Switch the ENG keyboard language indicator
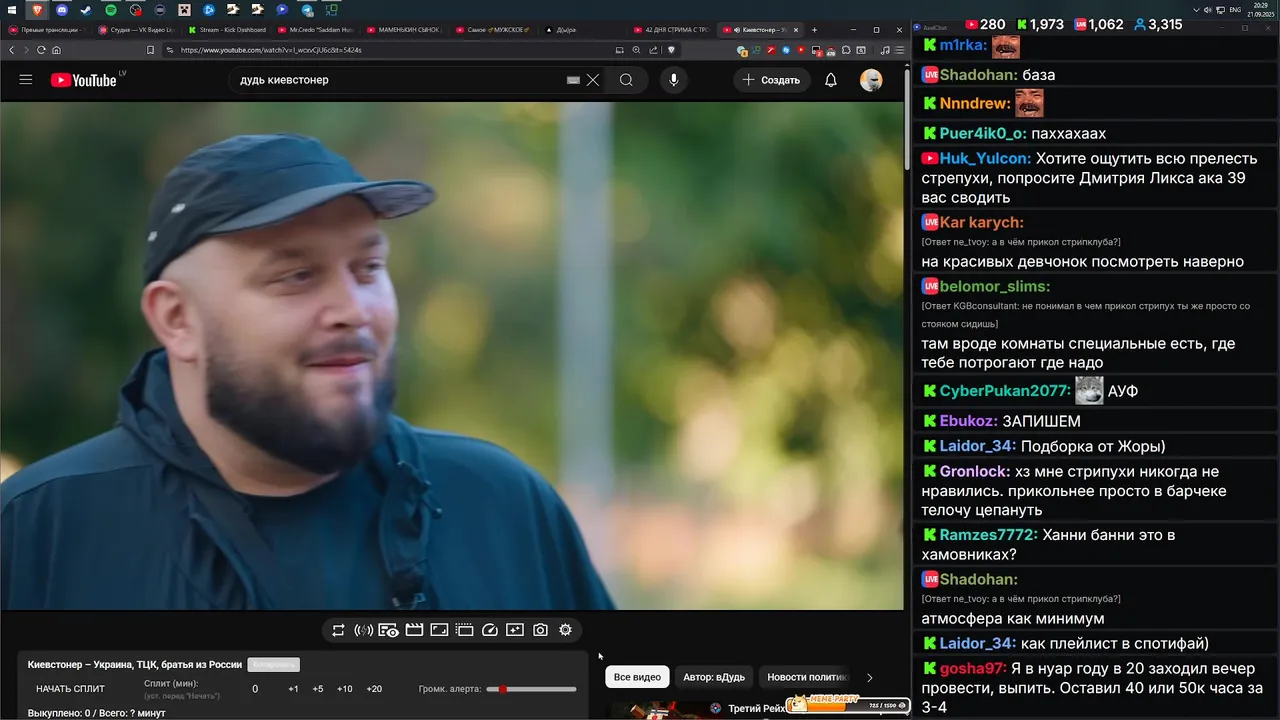 pyautogui.click(x=1235, y=10)
